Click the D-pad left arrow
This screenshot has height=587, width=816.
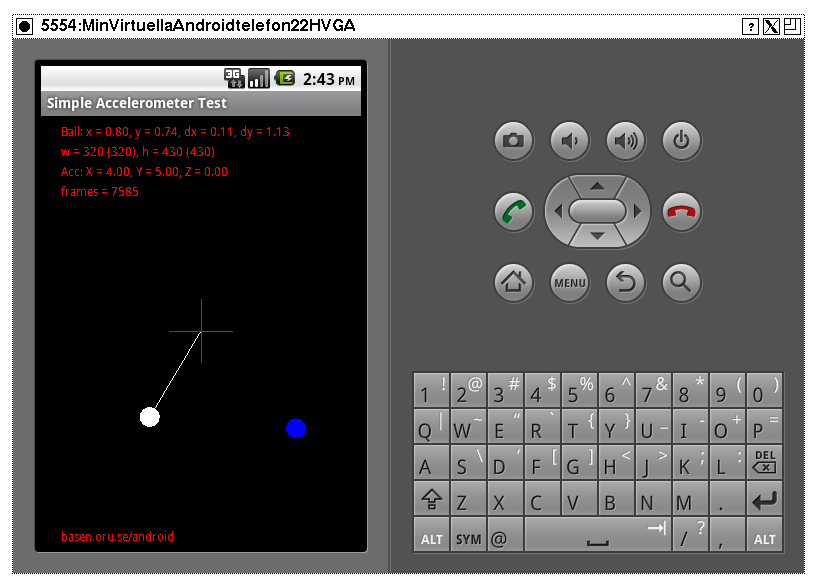(x=558, y=211)
